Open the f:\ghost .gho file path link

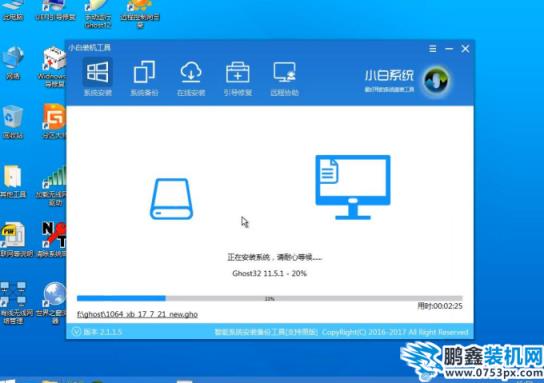click(137, 314)
